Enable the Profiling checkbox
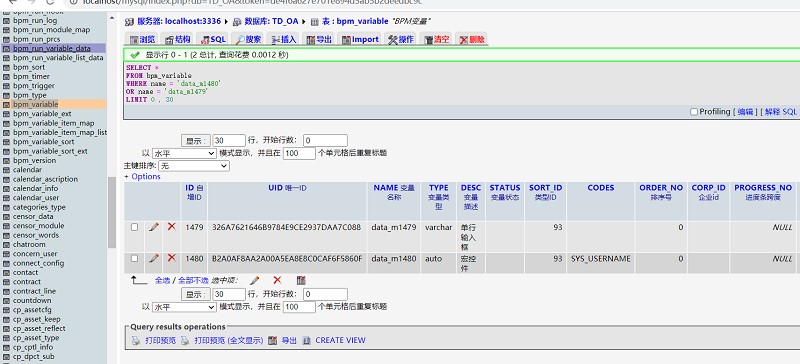Screen dimensions: 800x364 click(x=694, y=111)
